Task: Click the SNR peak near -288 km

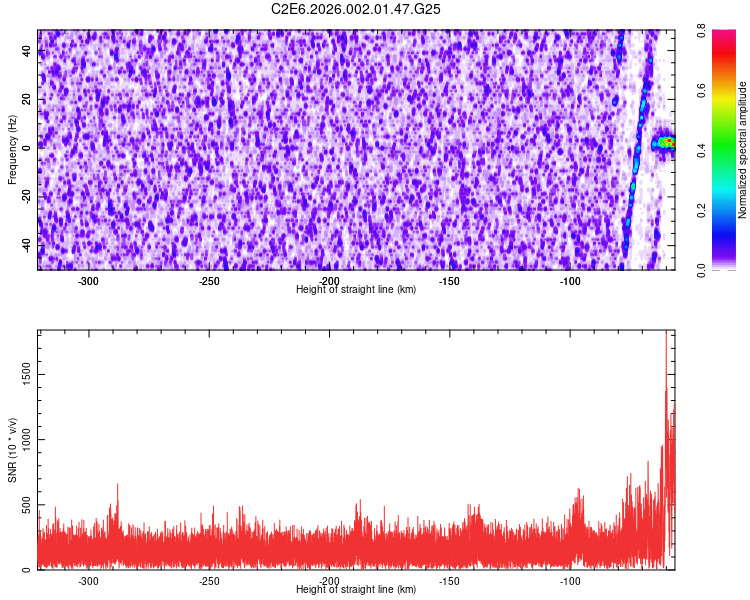Action: pyautogui.click(x=117, y=490)
